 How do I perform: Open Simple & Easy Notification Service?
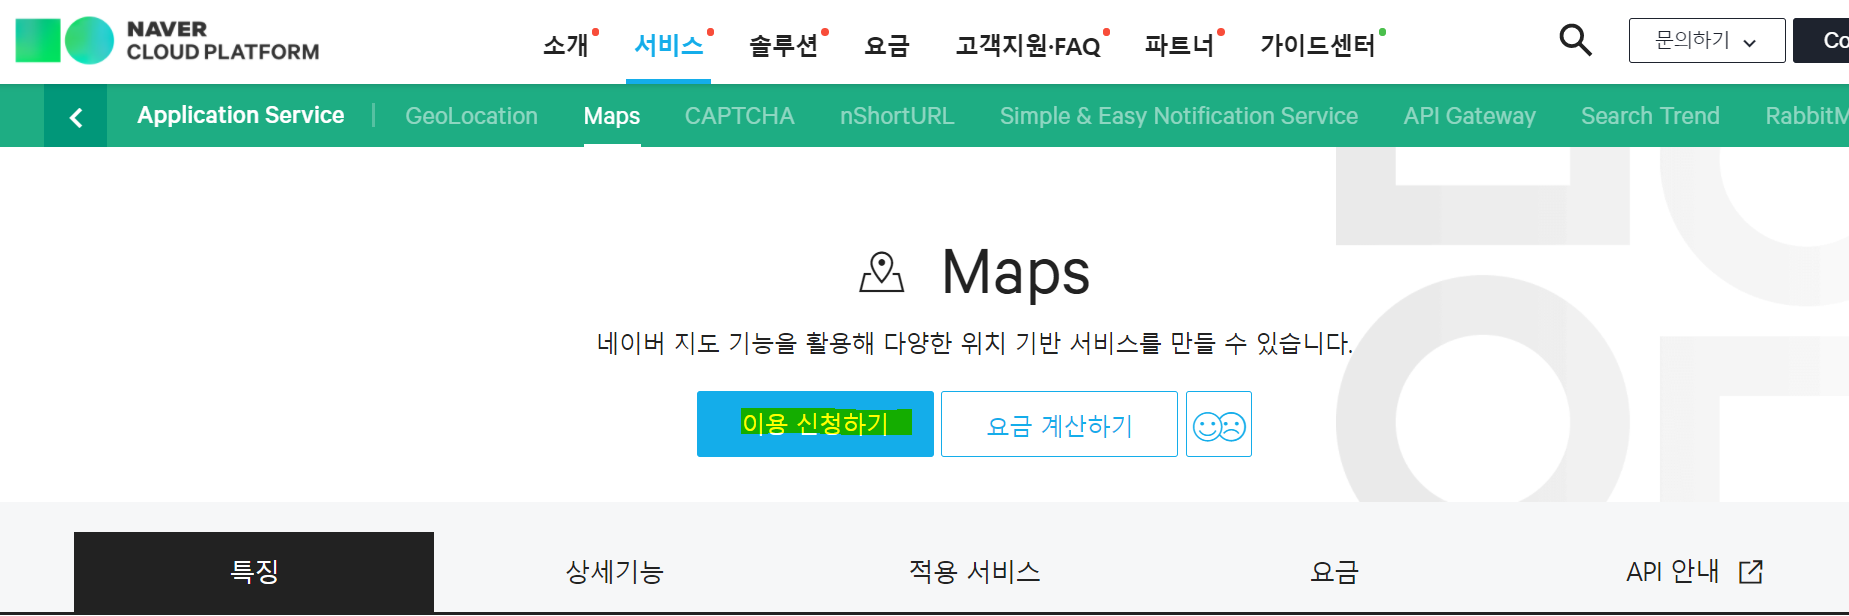1179,116
